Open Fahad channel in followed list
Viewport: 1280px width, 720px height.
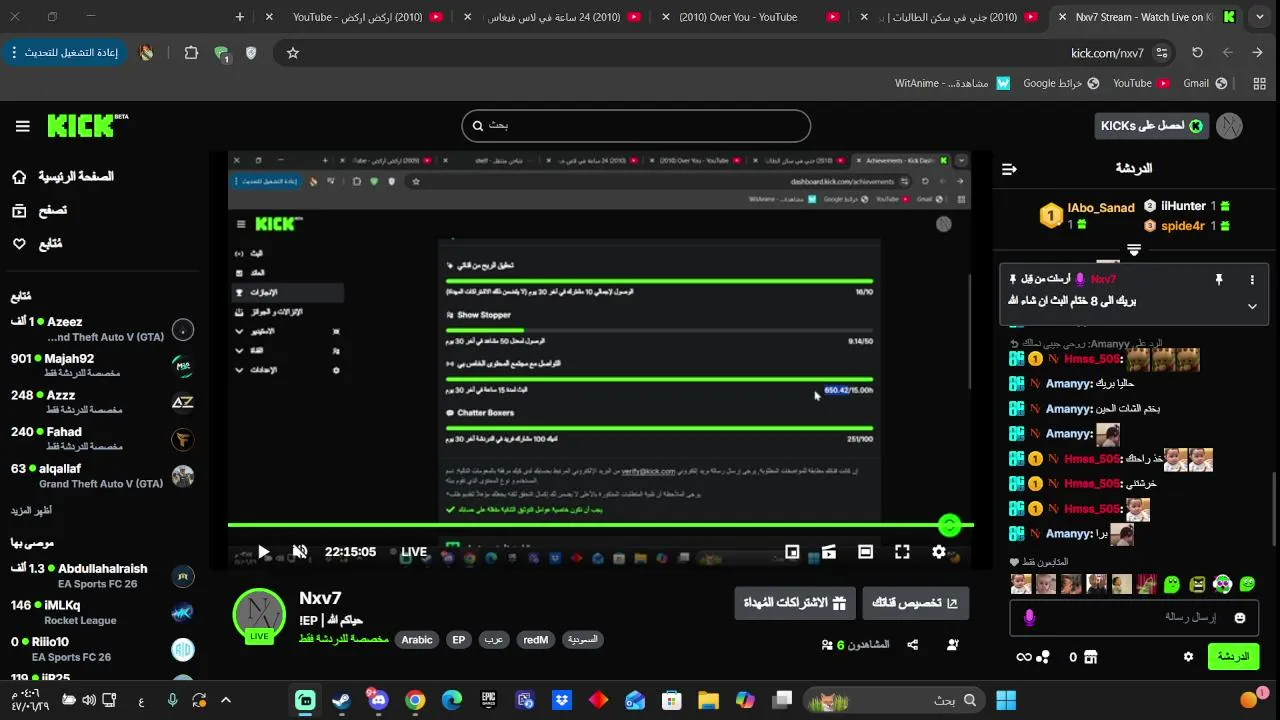pos(100,438)
